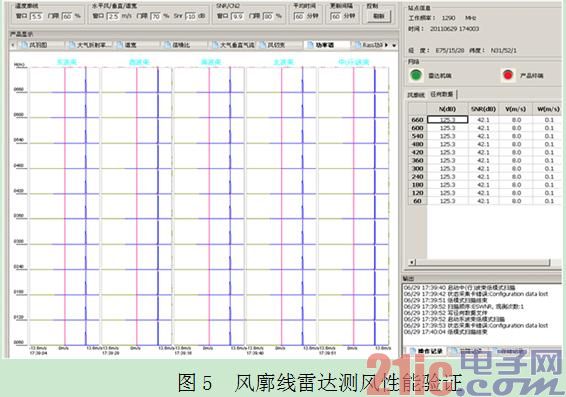Click the green radar host status light
This screenshot has width=566, height=397.
[x=416, y=75]
